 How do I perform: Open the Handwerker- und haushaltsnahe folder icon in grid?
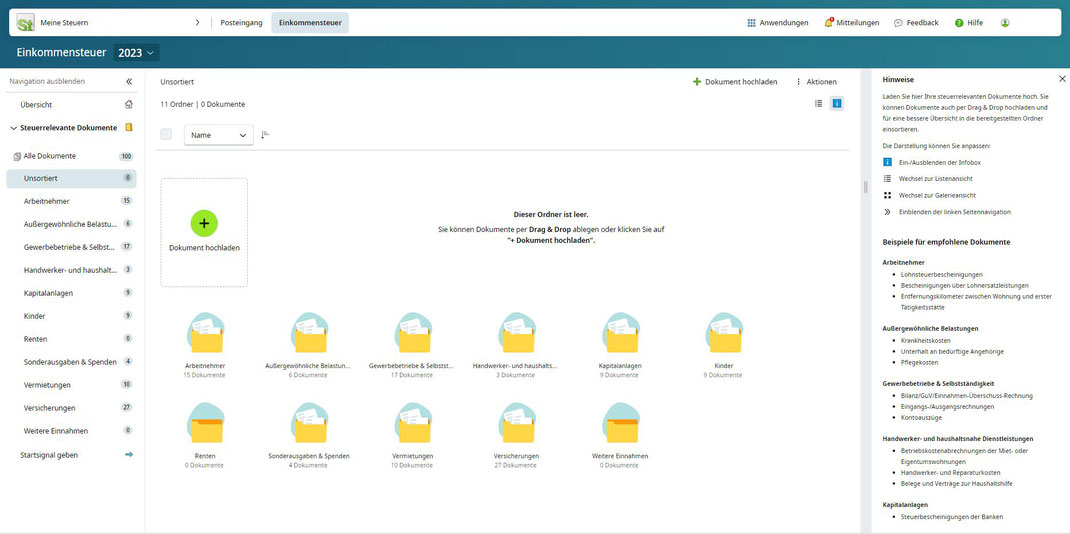point(516,333)
